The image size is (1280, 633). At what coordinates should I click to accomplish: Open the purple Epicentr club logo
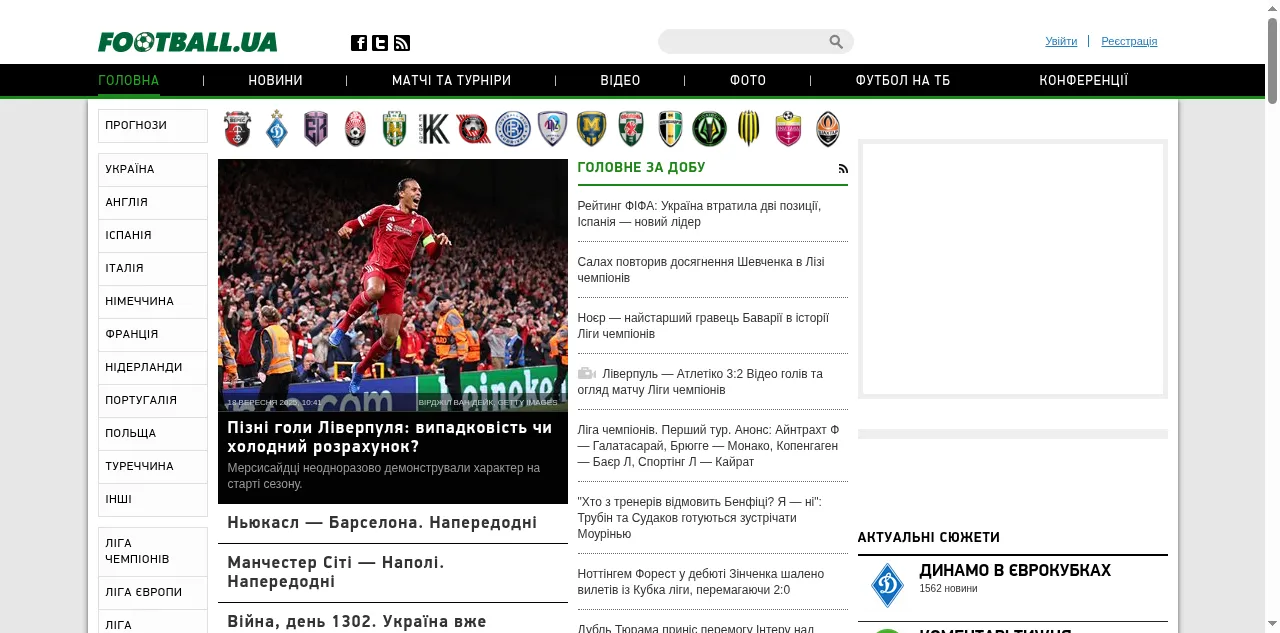(316, 129)
